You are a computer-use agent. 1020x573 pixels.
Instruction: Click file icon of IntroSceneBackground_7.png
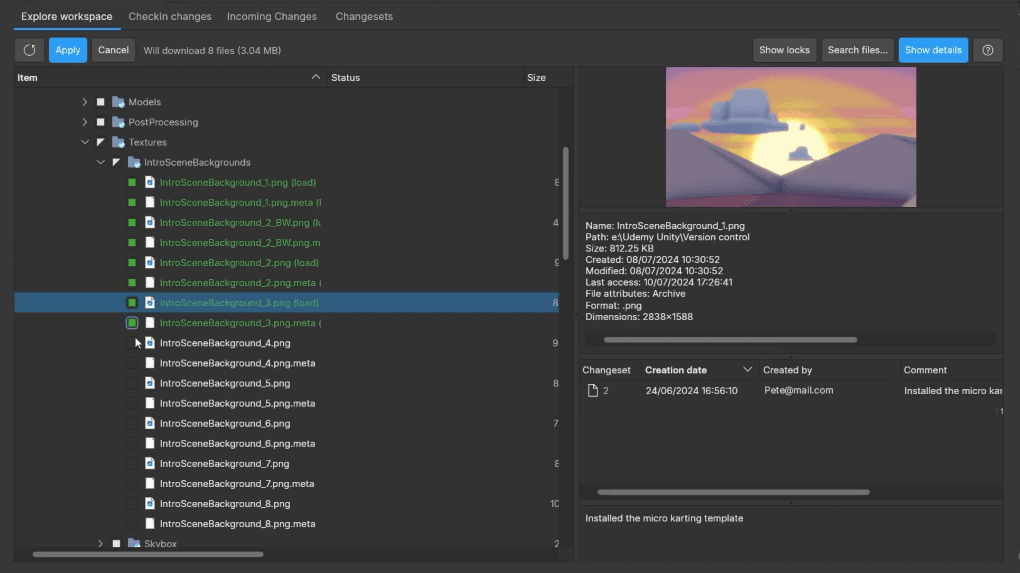[150, 464]
